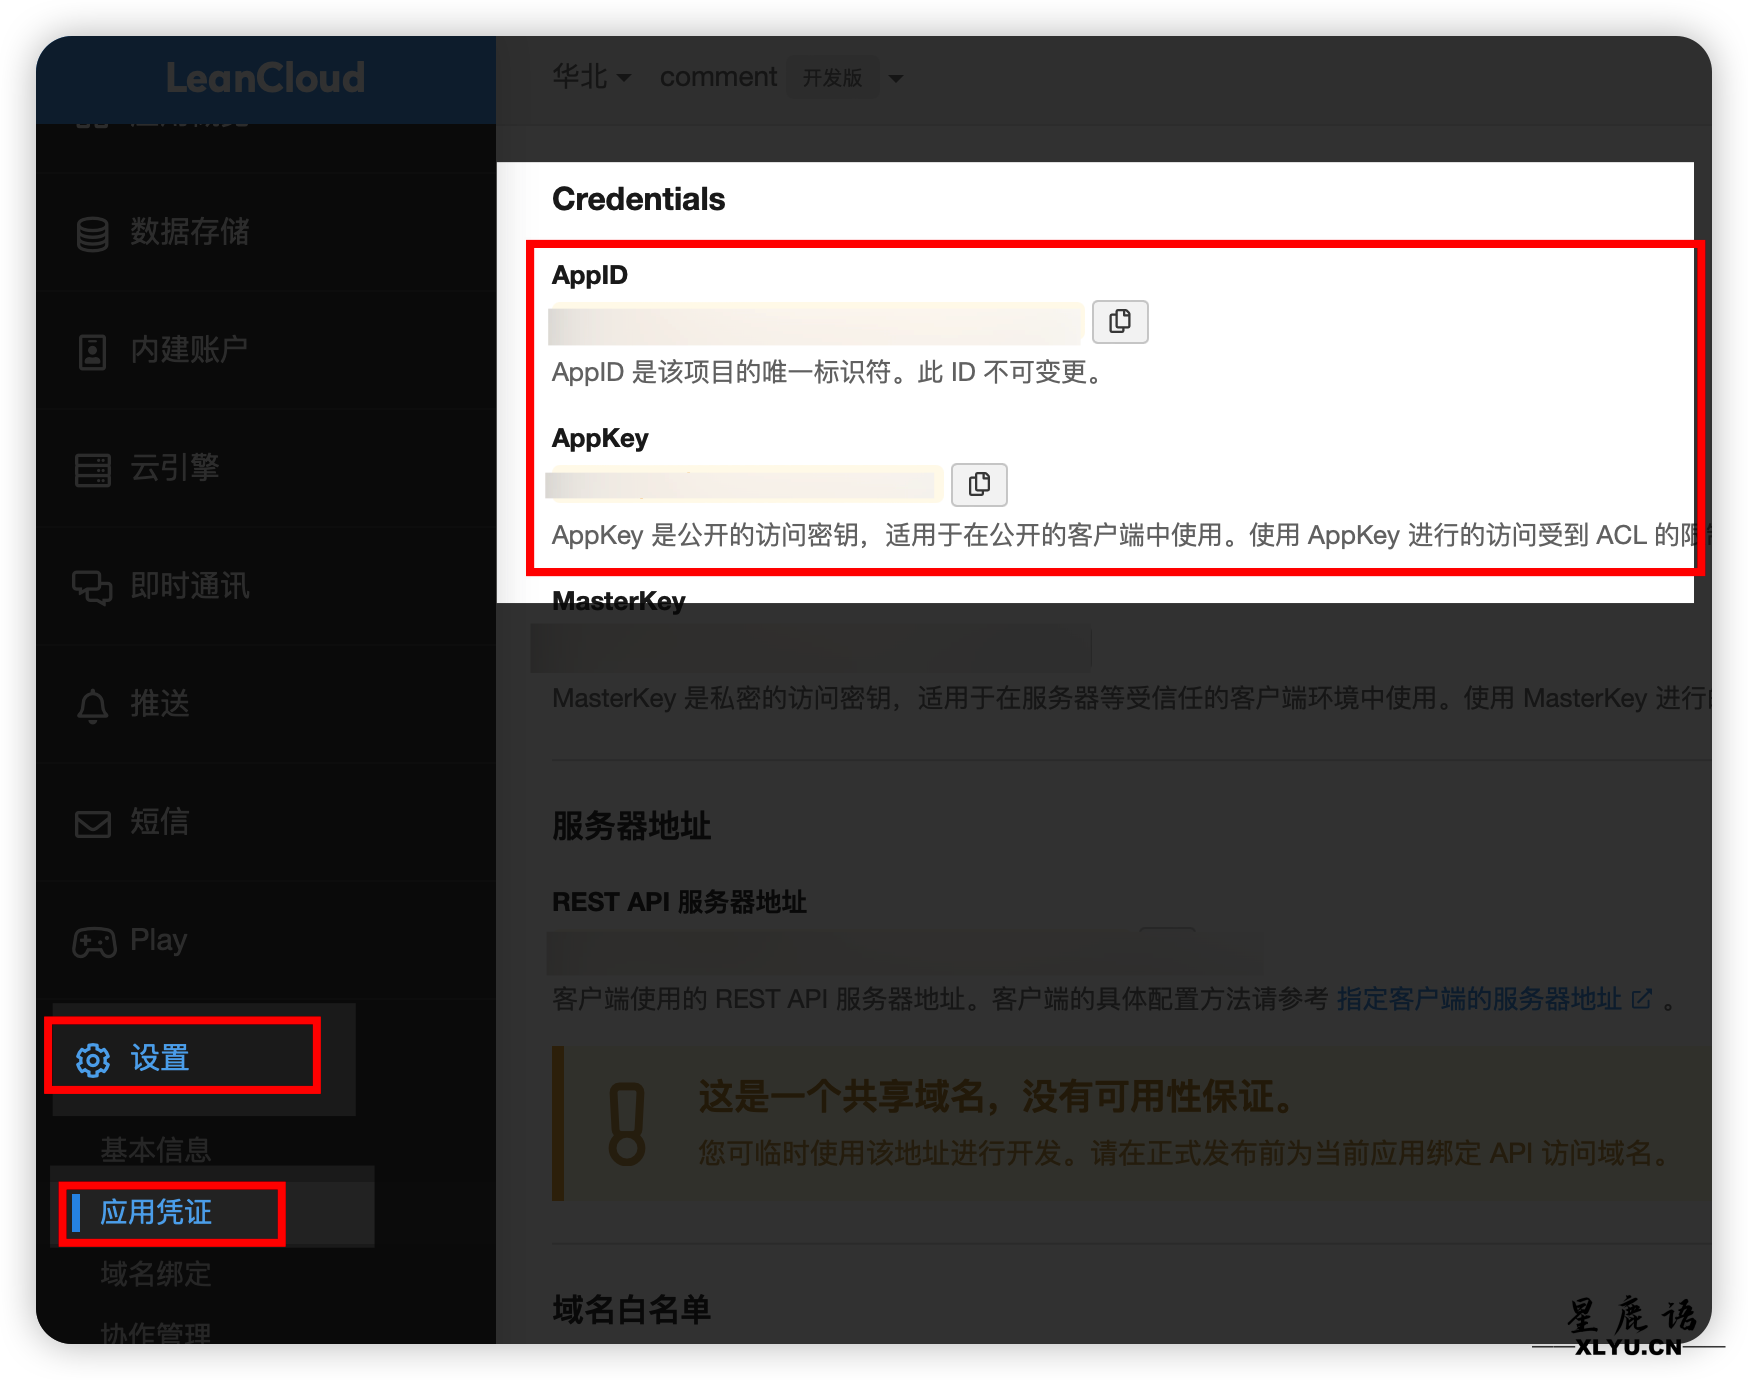Click the AppID label
1748x1380 pixels.
pos(590,275)
